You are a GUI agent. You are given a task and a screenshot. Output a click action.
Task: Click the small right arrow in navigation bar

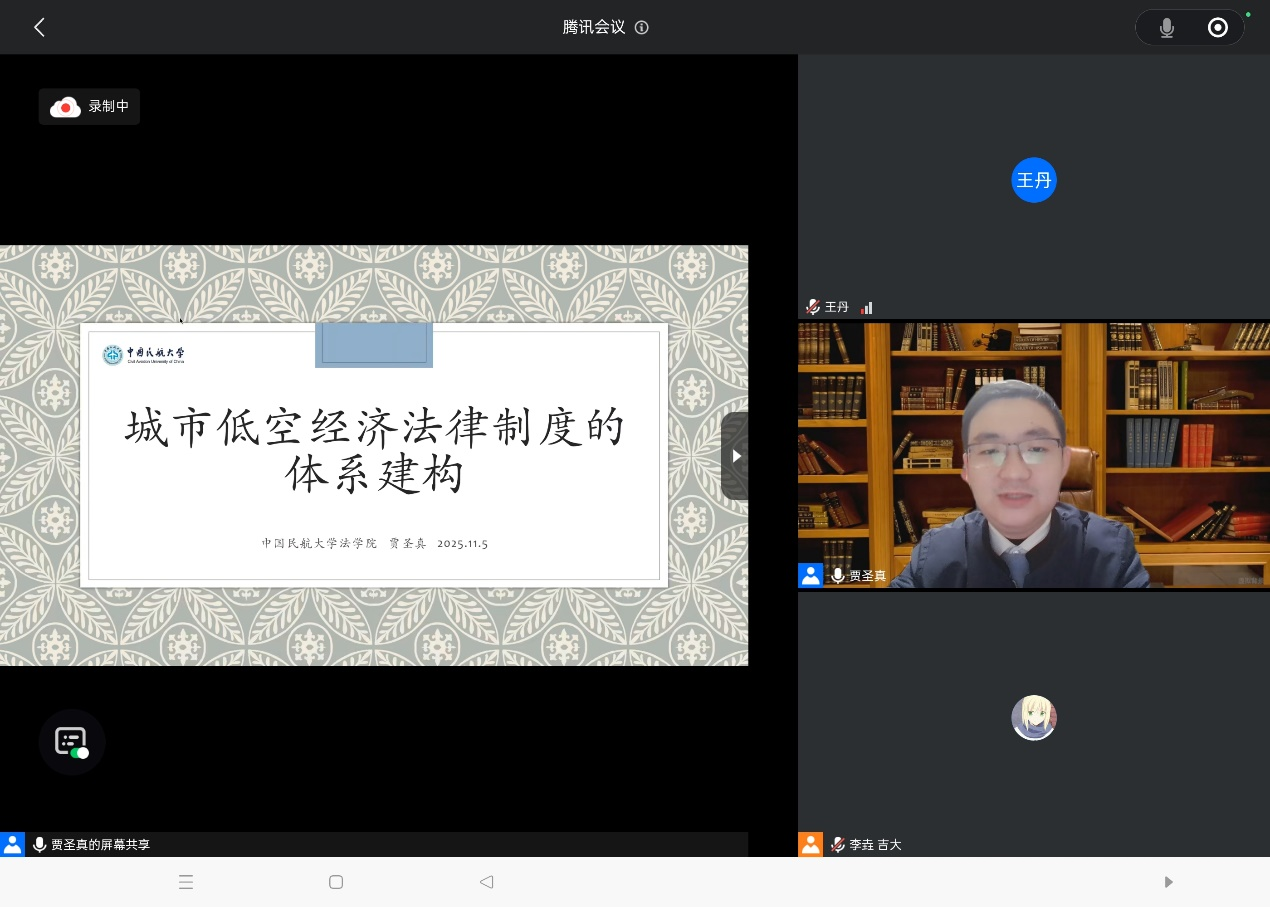coord(1168,882)
